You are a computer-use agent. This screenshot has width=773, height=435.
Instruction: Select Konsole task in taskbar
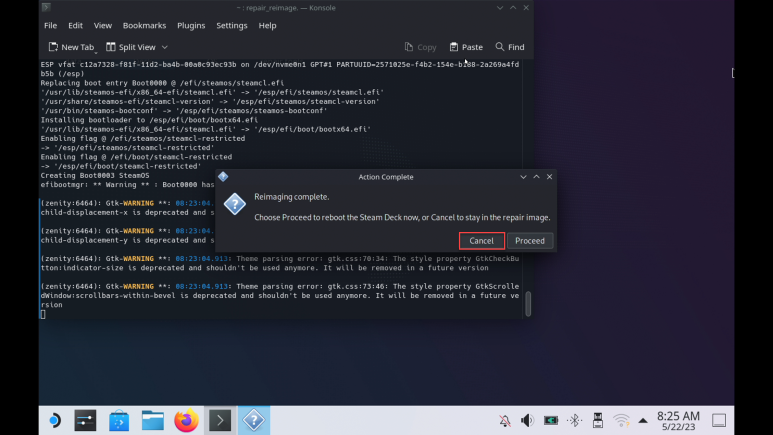(220, 420)
